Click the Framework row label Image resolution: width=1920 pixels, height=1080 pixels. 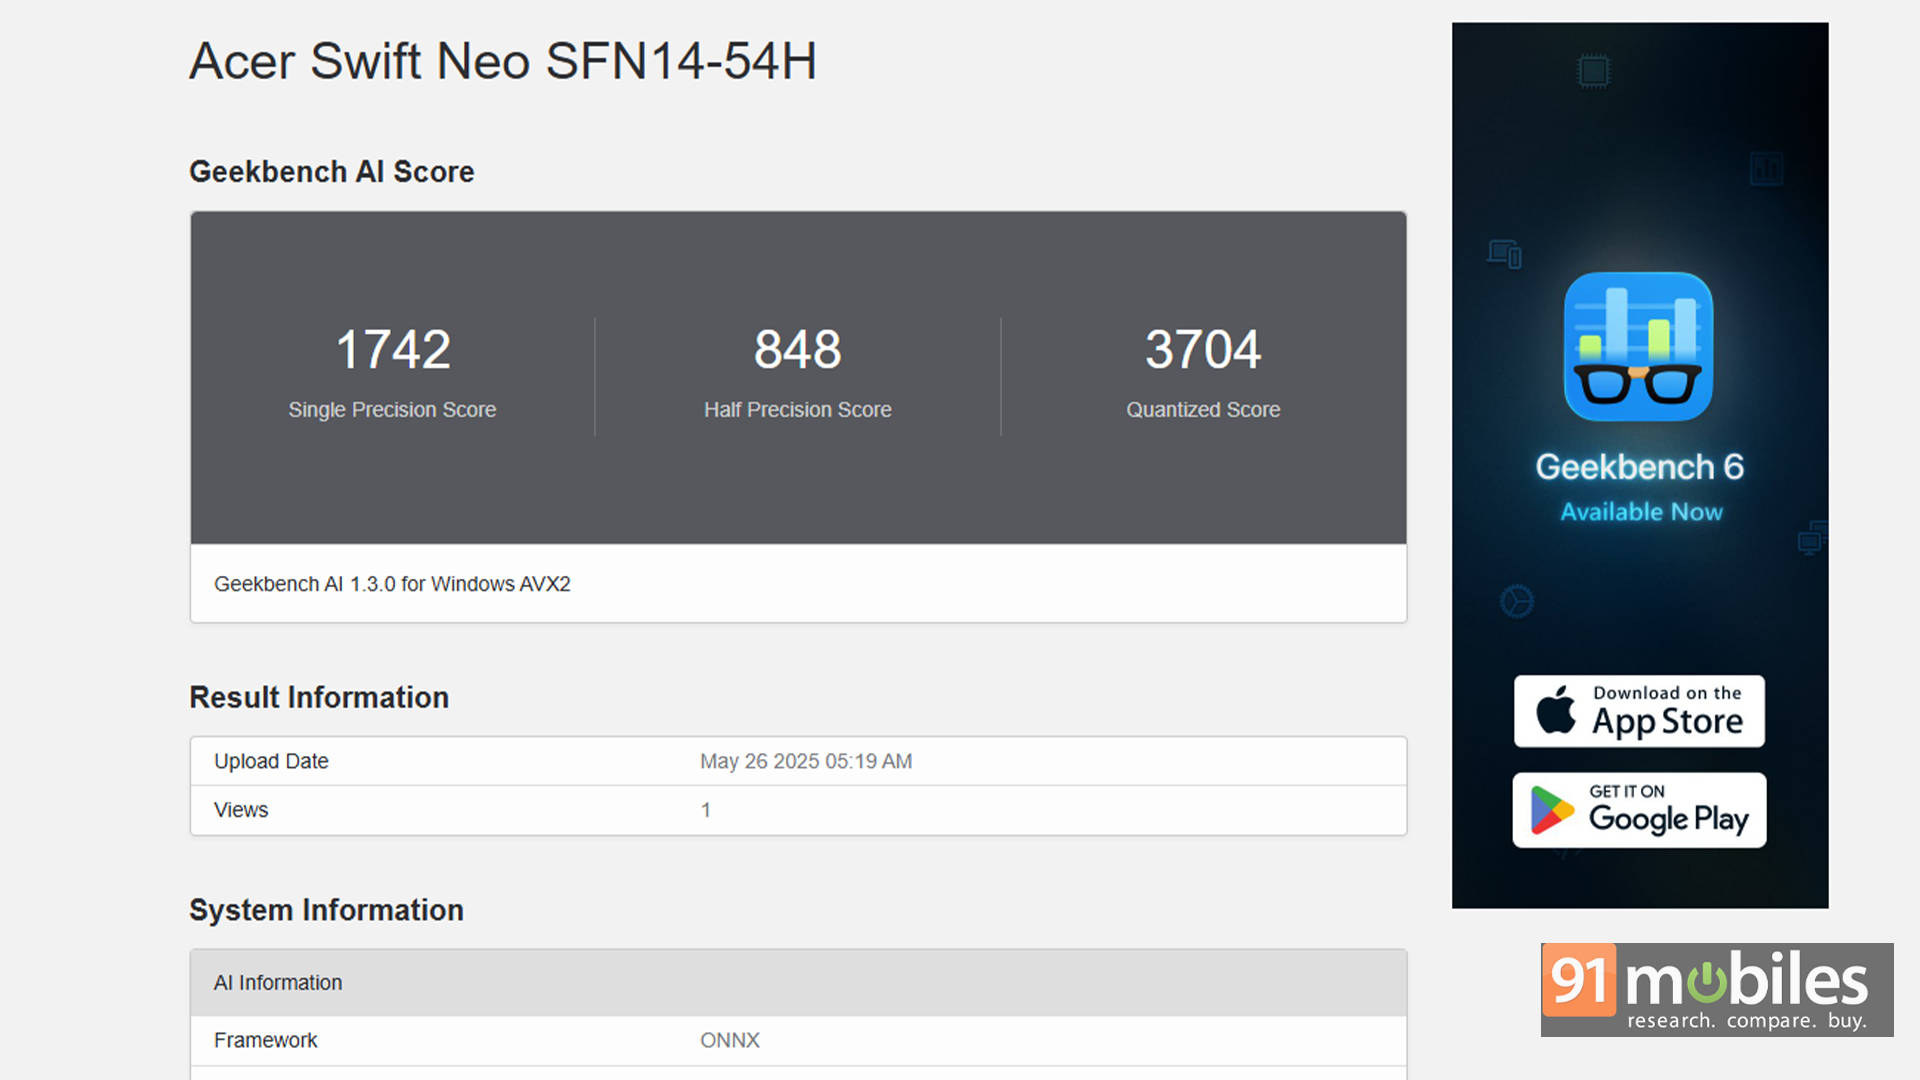pyautogui.click(x=265, y=1040)
